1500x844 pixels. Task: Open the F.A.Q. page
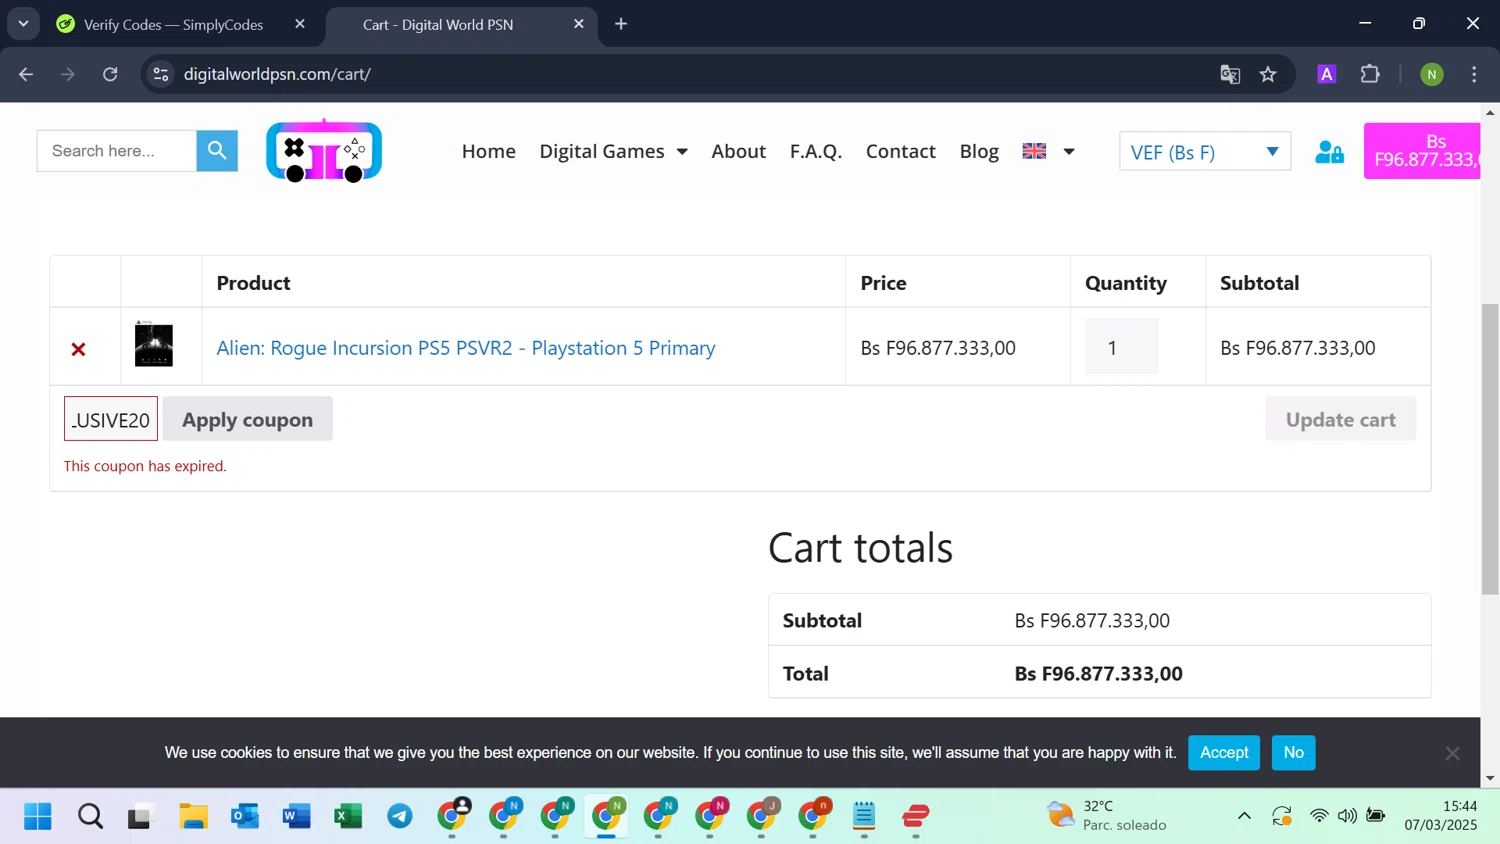(x=816, y=151)
